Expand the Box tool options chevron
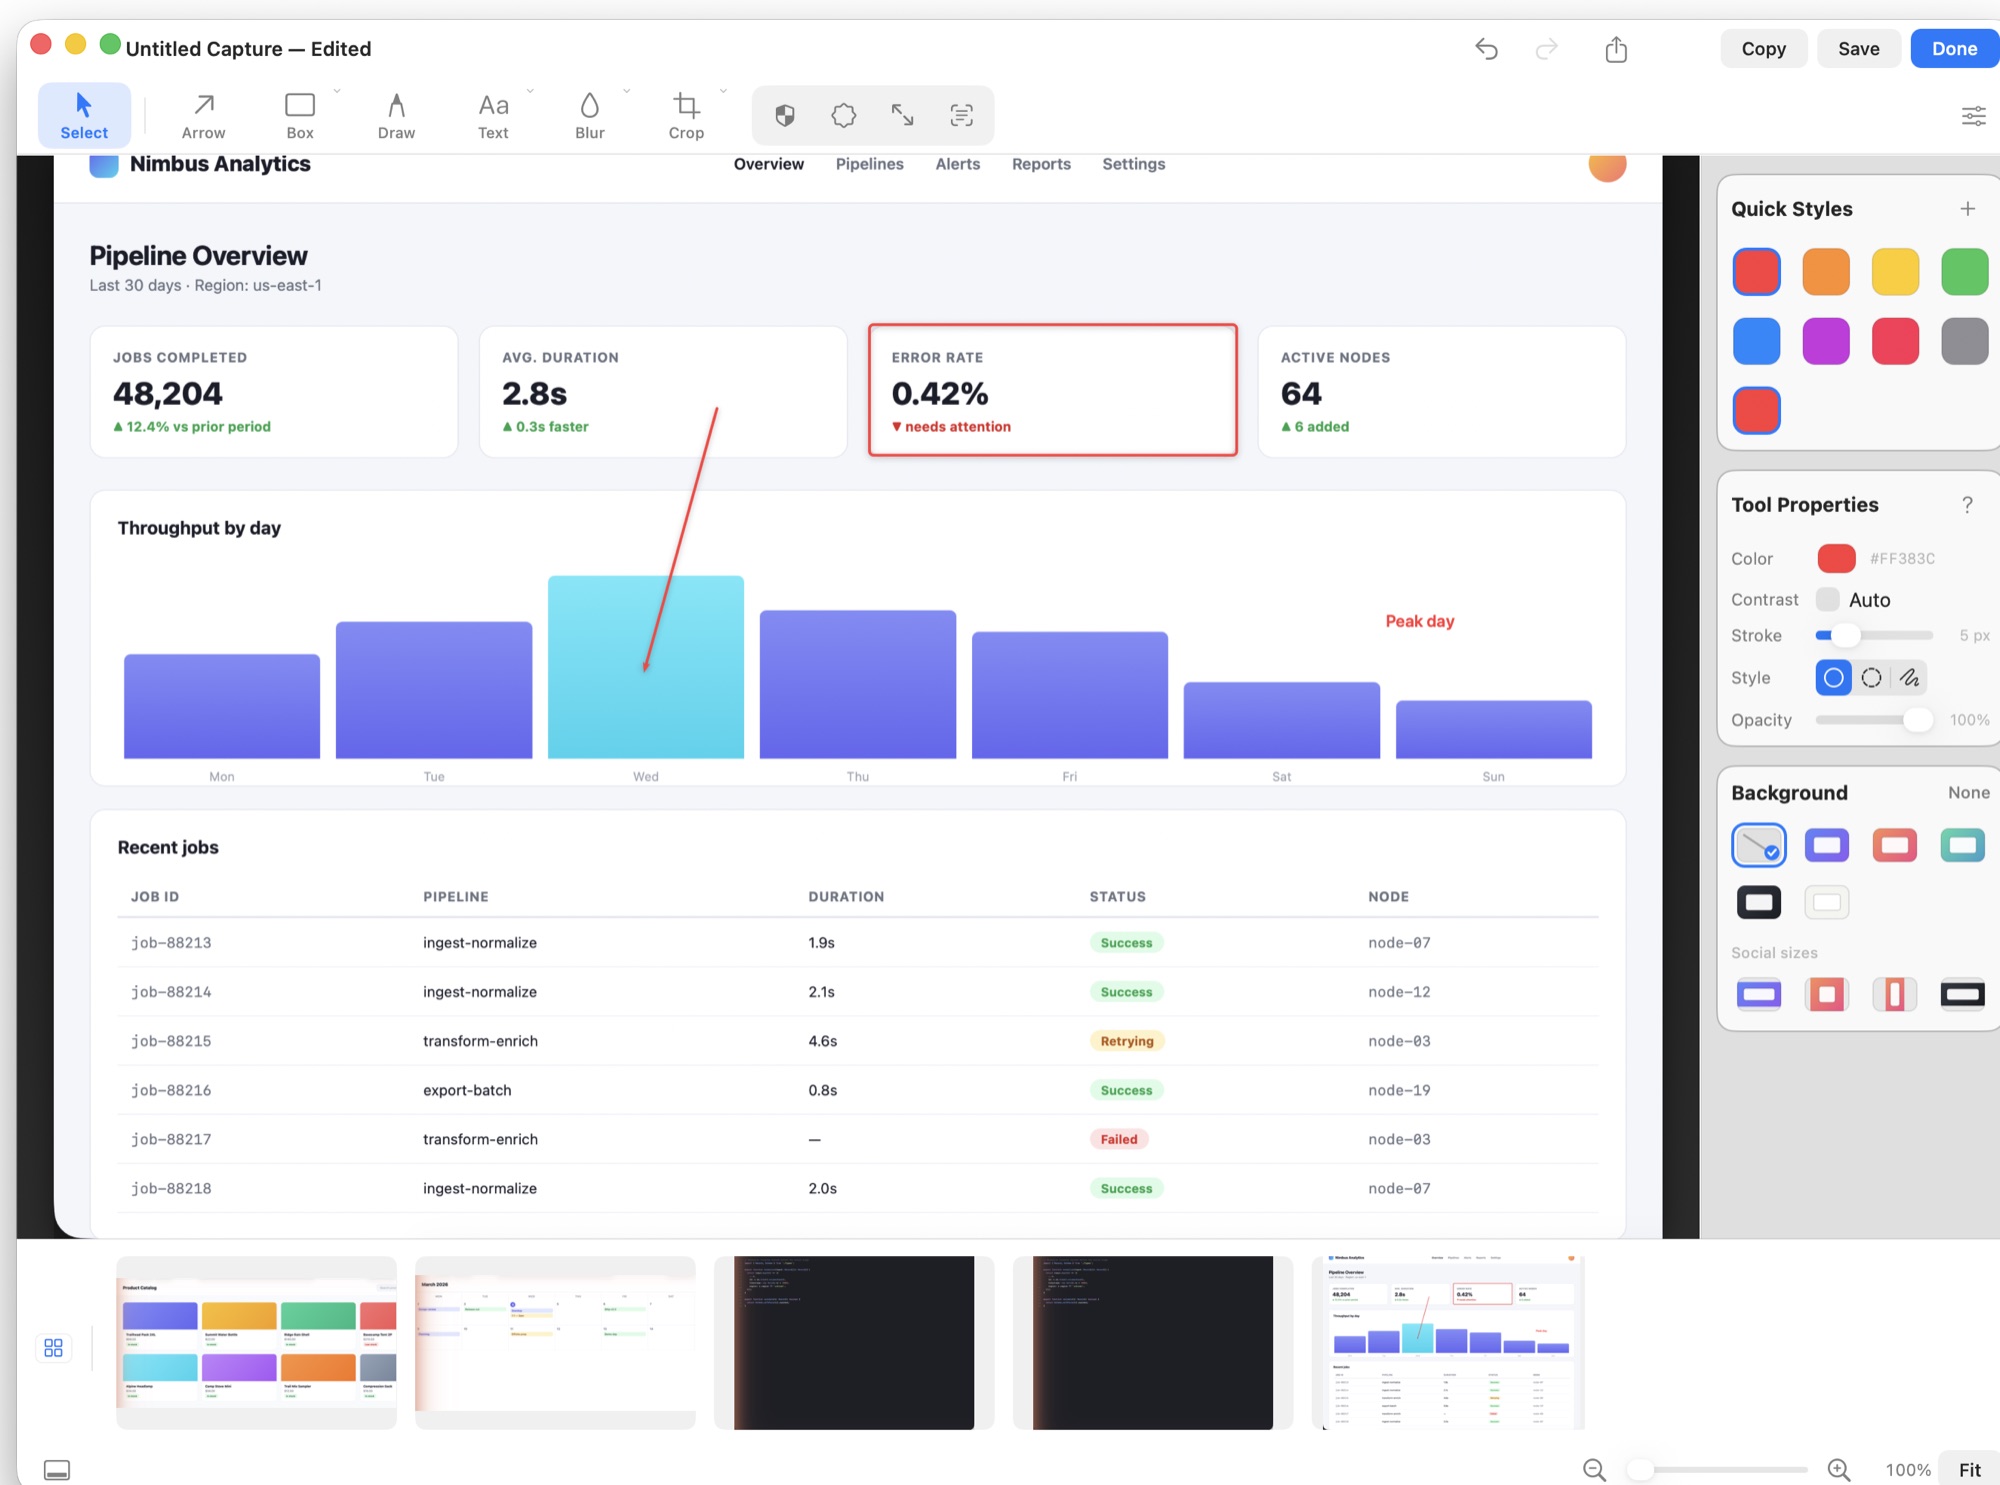The image size is (2000, 1485). (x=337, y=91)
